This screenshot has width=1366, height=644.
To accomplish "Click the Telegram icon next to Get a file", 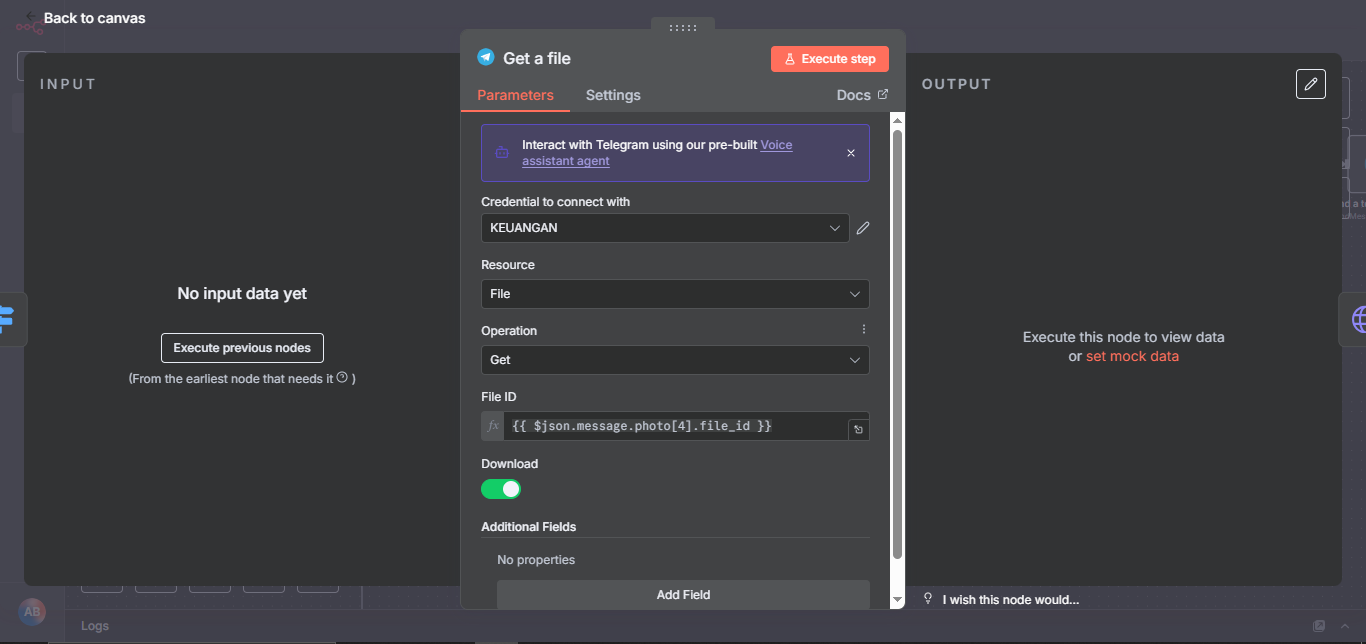I will (486, 58).
